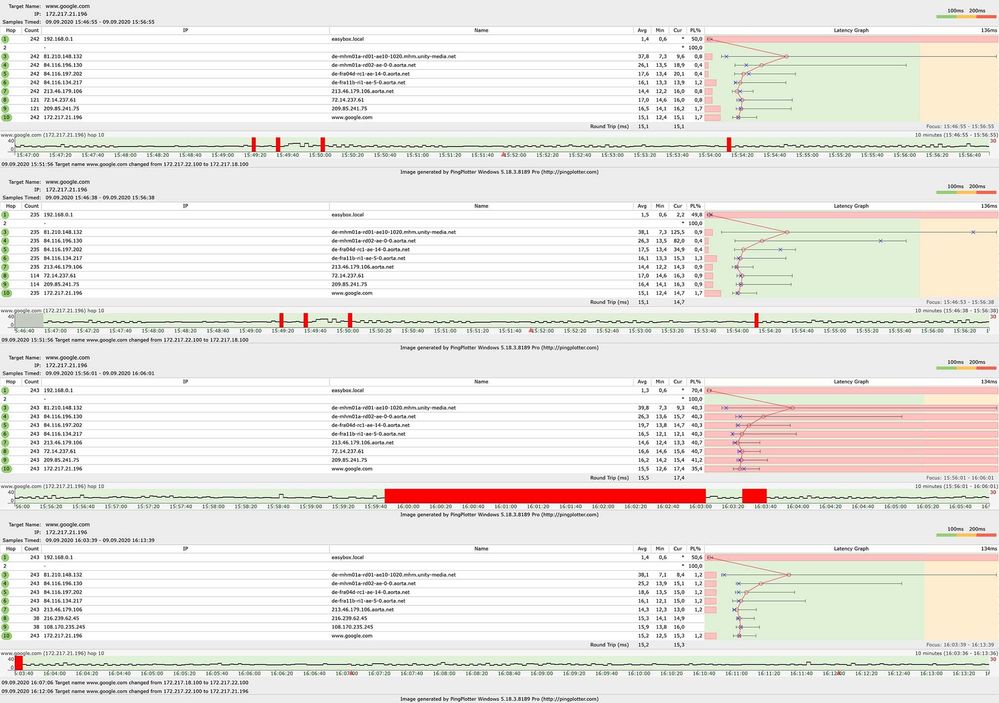The image size is (999, 703).
Task: Select hop 9 circle in 15:46:55 report
Action: click(5, 109)
